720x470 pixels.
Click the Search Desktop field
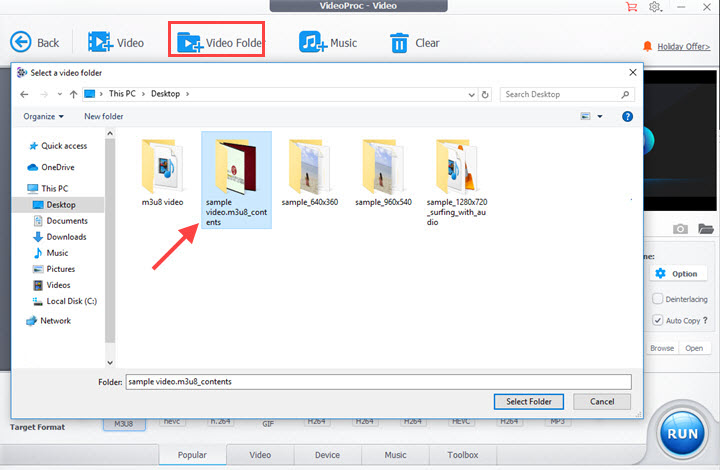tap(567, 94)
